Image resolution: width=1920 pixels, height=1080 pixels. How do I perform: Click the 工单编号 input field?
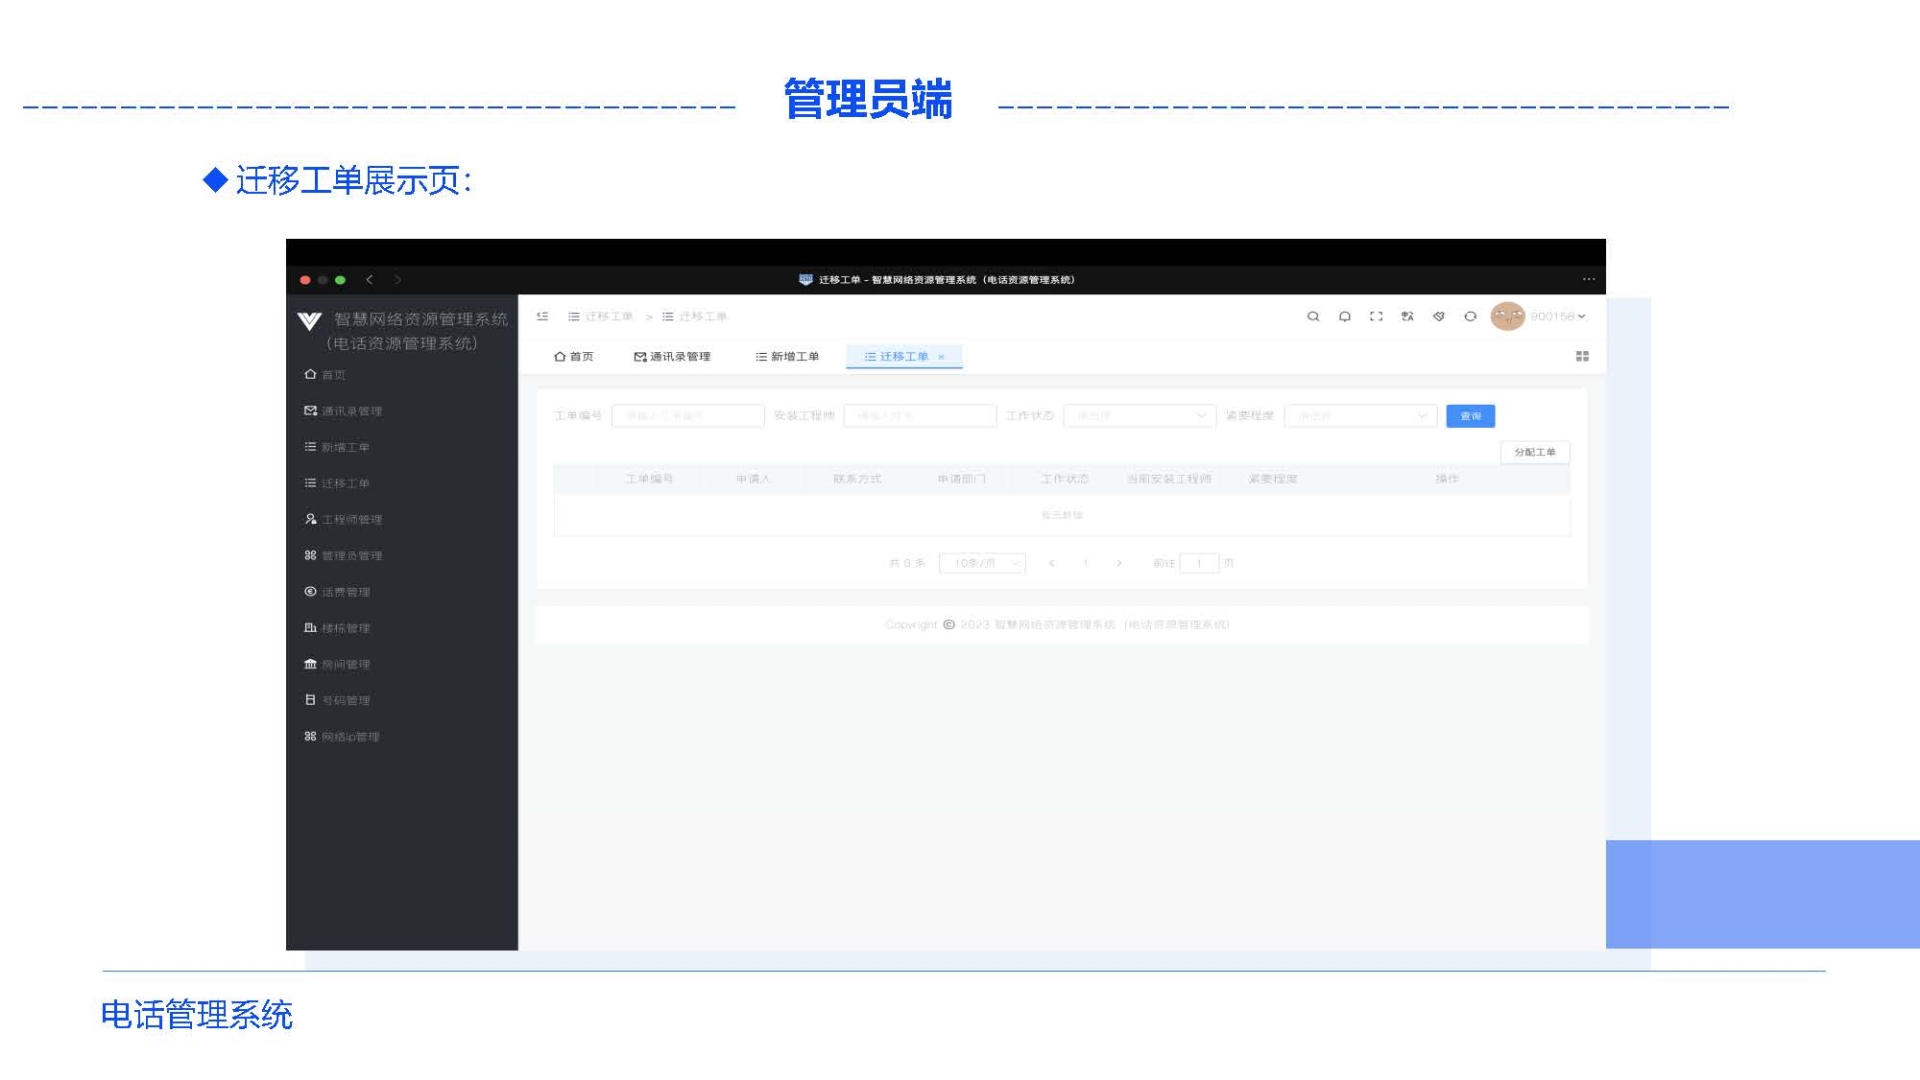(x=687, y=415)
